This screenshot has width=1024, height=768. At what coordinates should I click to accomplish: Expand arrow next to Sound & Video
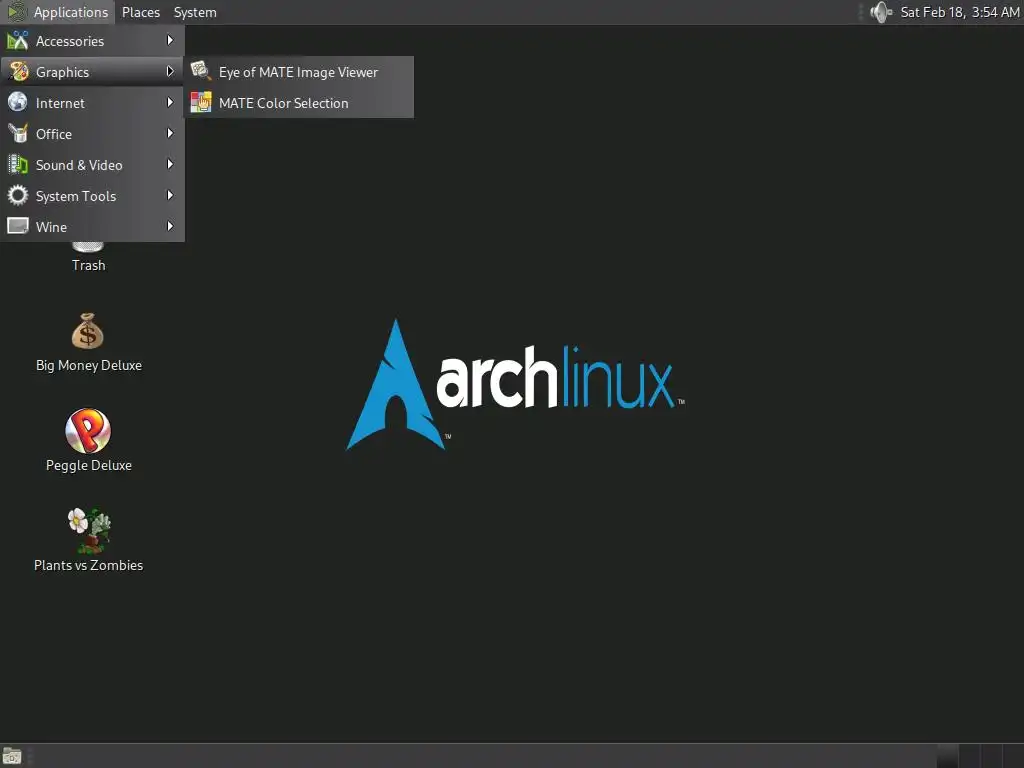(x=170, y=164)
